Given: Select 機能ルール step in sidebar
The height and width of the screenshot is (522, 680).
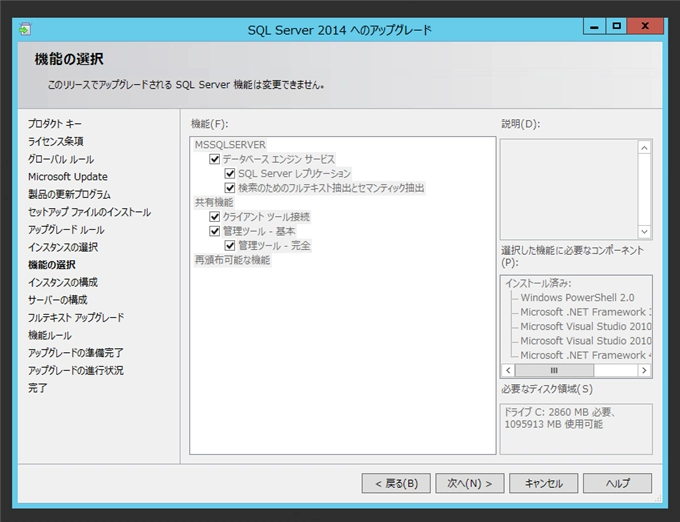Looking at the screenshot, I should pos(50,335).
